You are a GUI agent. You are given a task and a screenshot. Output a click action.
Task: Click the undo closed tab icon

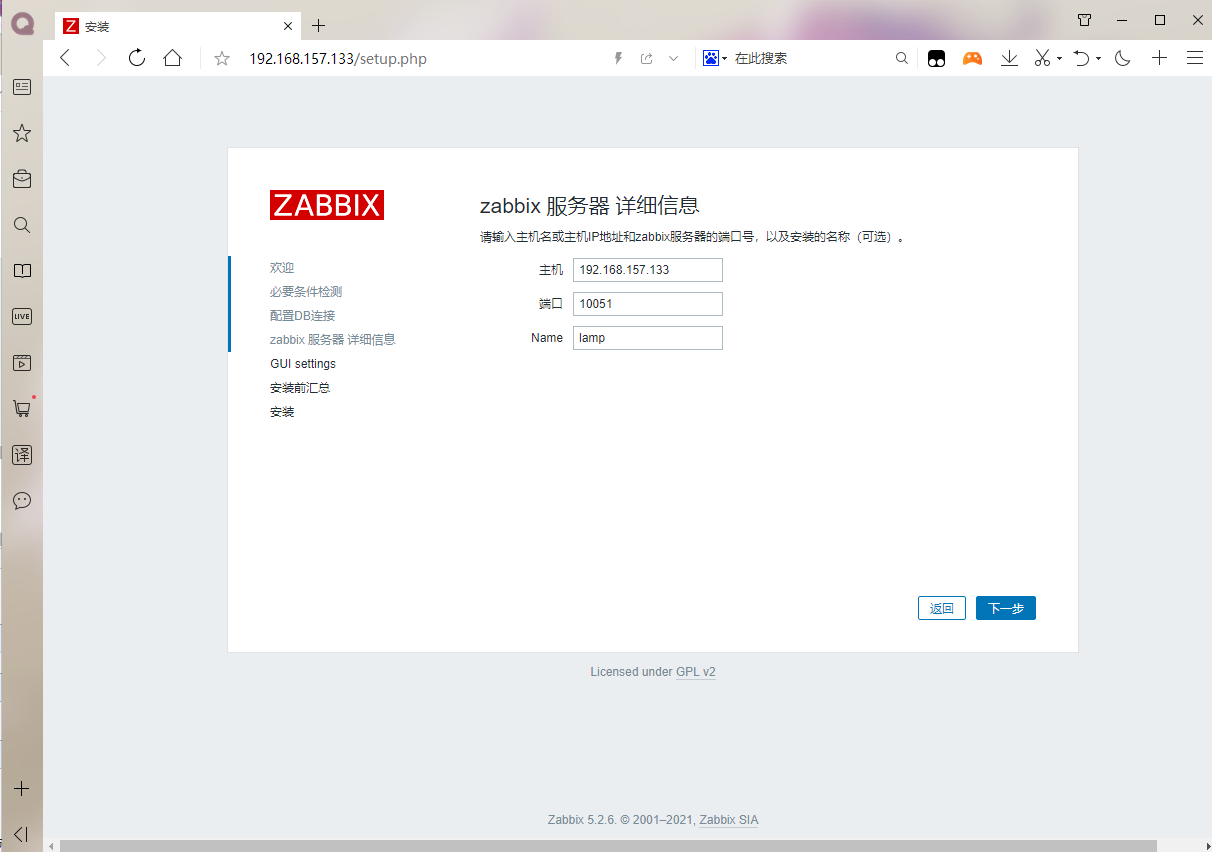click(x=1081, y=58)
